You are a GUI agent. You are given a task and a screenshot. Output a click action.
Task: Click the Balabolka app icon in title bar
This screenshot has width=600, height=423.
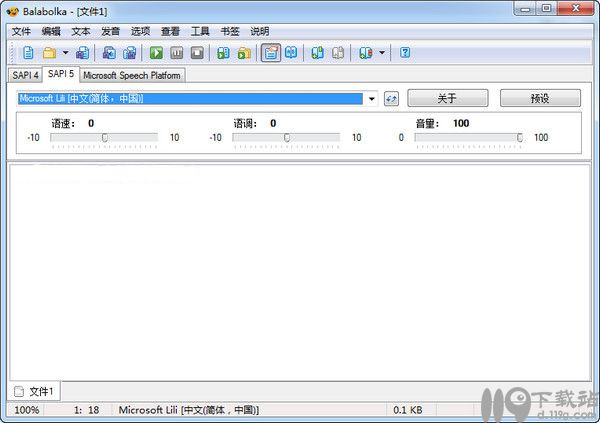tap(12, 11)
